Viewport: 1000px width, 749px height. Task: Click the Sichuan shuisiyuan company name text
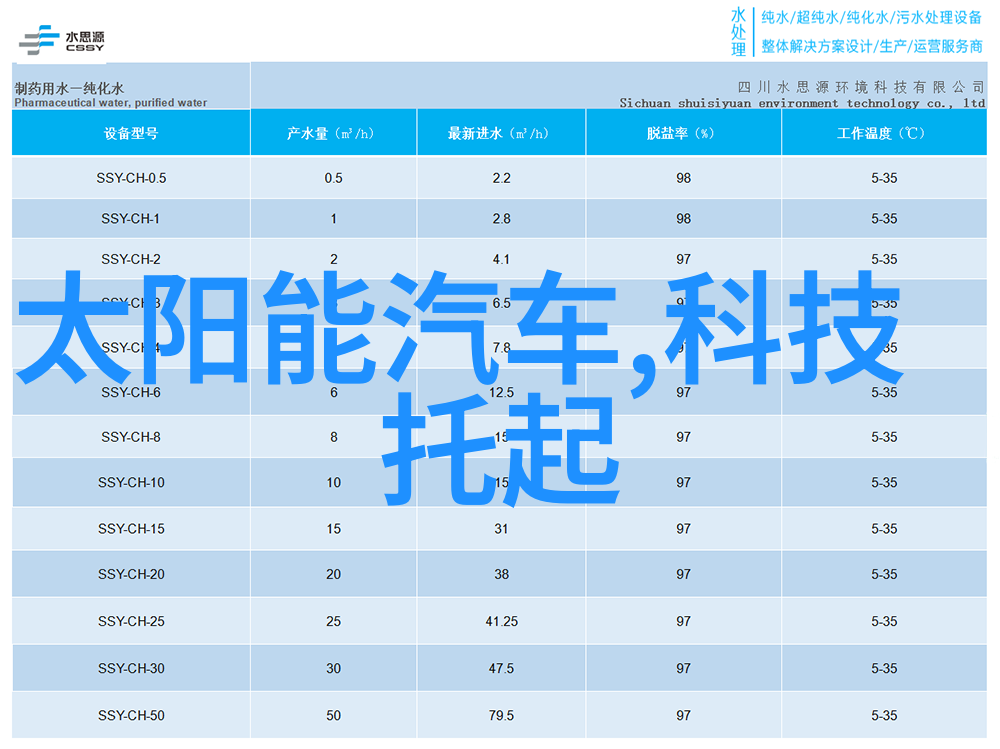(801, 103)
